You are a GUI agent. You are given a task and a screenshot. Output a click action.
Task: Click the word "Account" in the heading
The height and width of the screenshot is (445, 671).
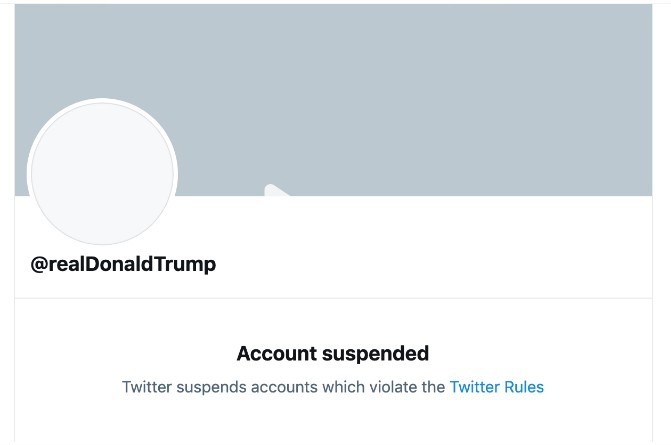click(x=273, y=353)
